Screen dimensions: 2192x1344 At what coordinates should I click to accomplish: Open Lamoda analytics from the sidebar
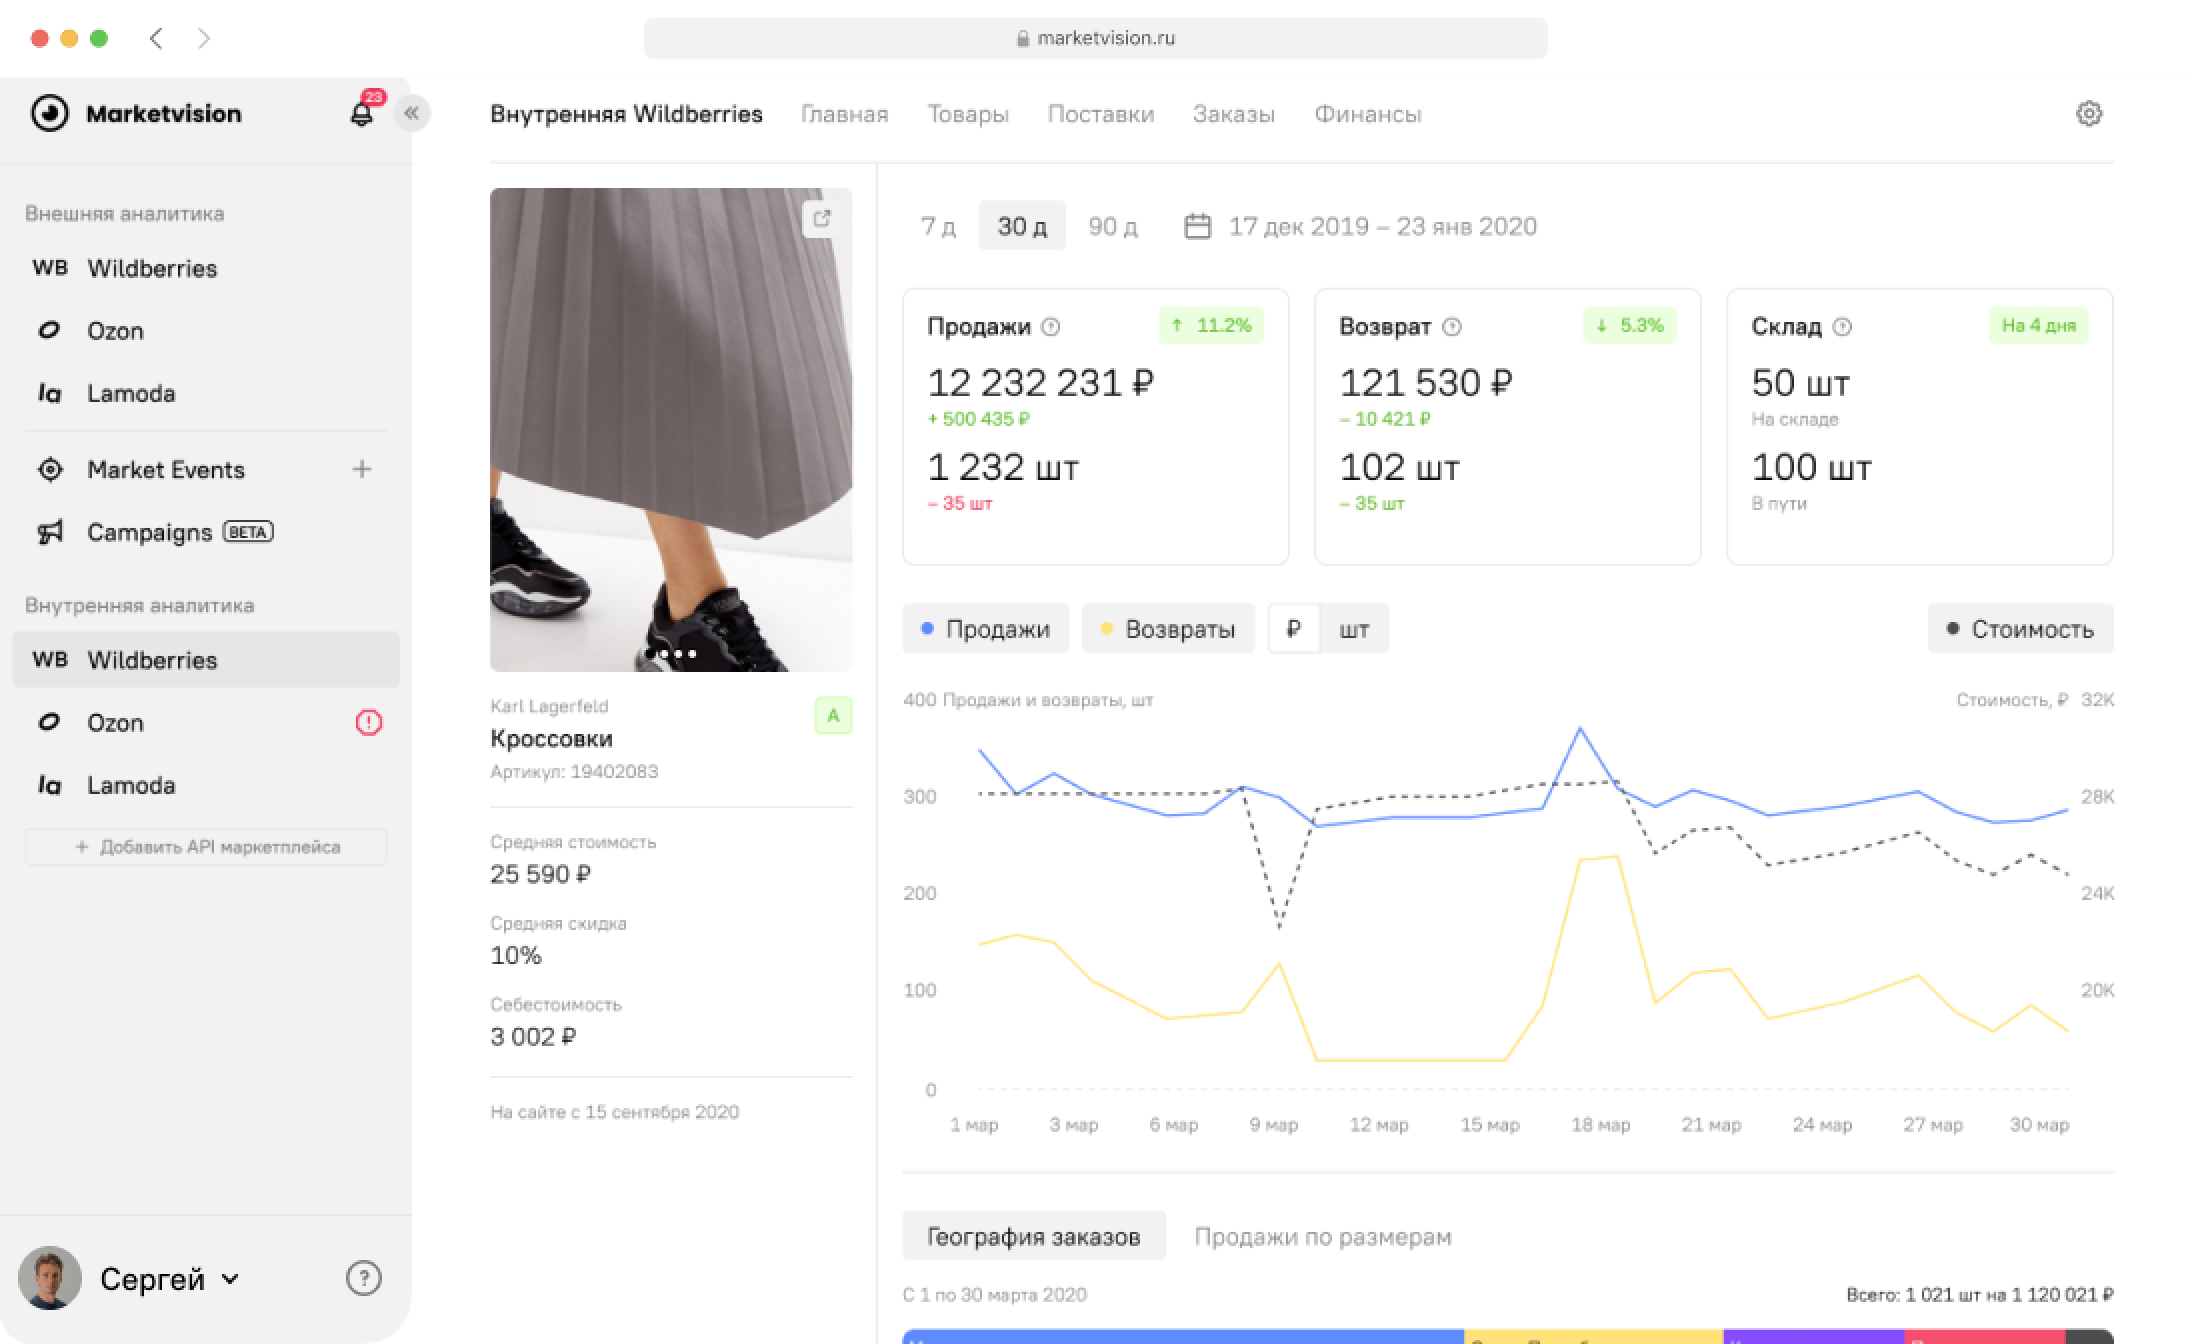(x=131, y=394)
